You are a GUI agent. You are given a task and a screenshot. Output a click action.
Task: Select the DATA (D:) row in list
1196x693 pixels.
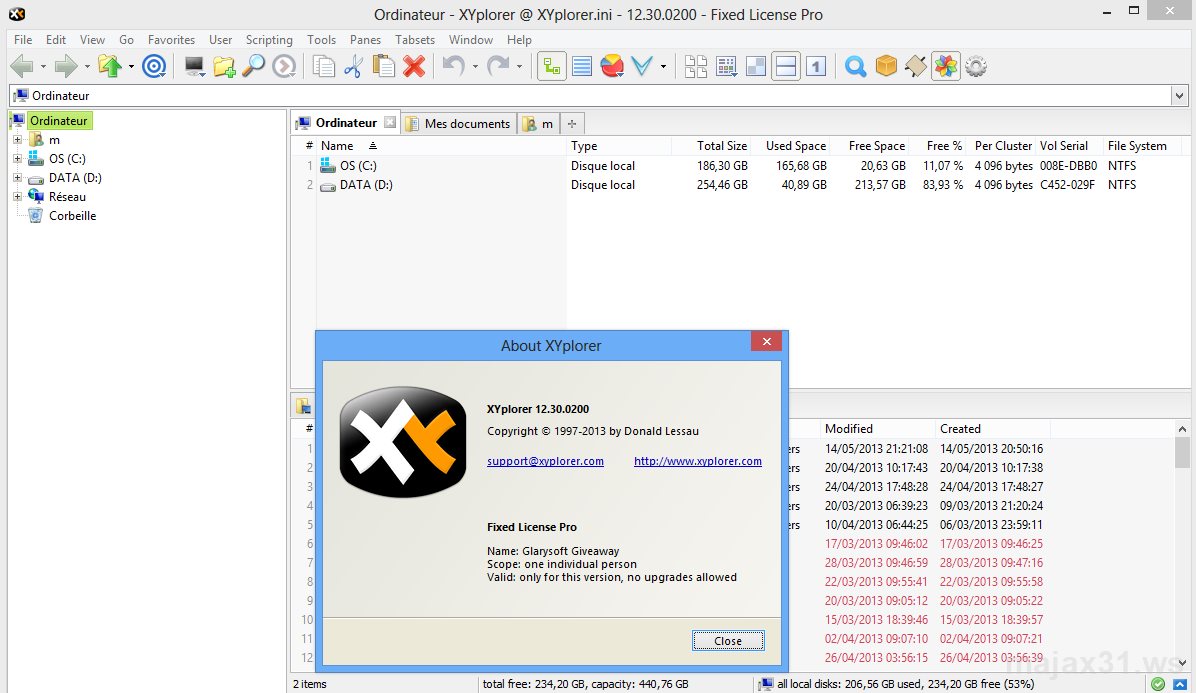[737, 184]
